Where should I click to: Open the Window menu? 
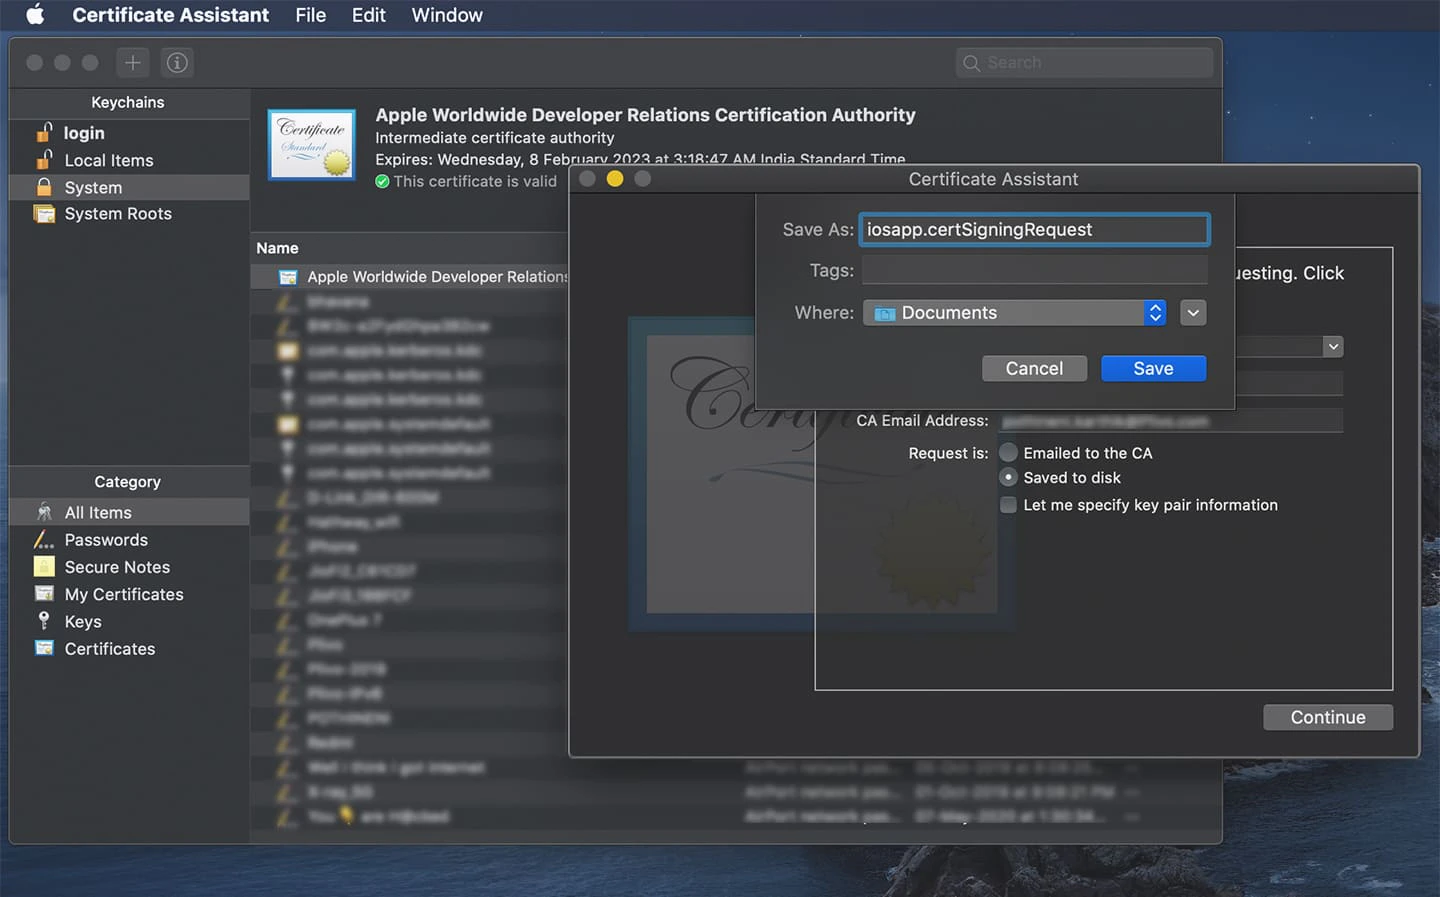coord(447,15)
